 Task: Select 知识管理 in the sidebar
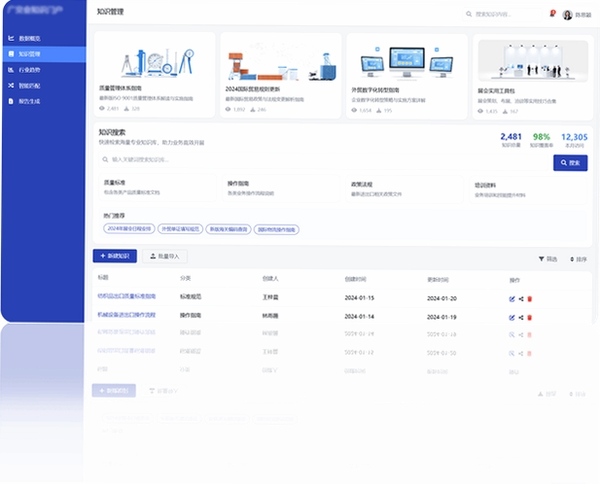point(44,54)
